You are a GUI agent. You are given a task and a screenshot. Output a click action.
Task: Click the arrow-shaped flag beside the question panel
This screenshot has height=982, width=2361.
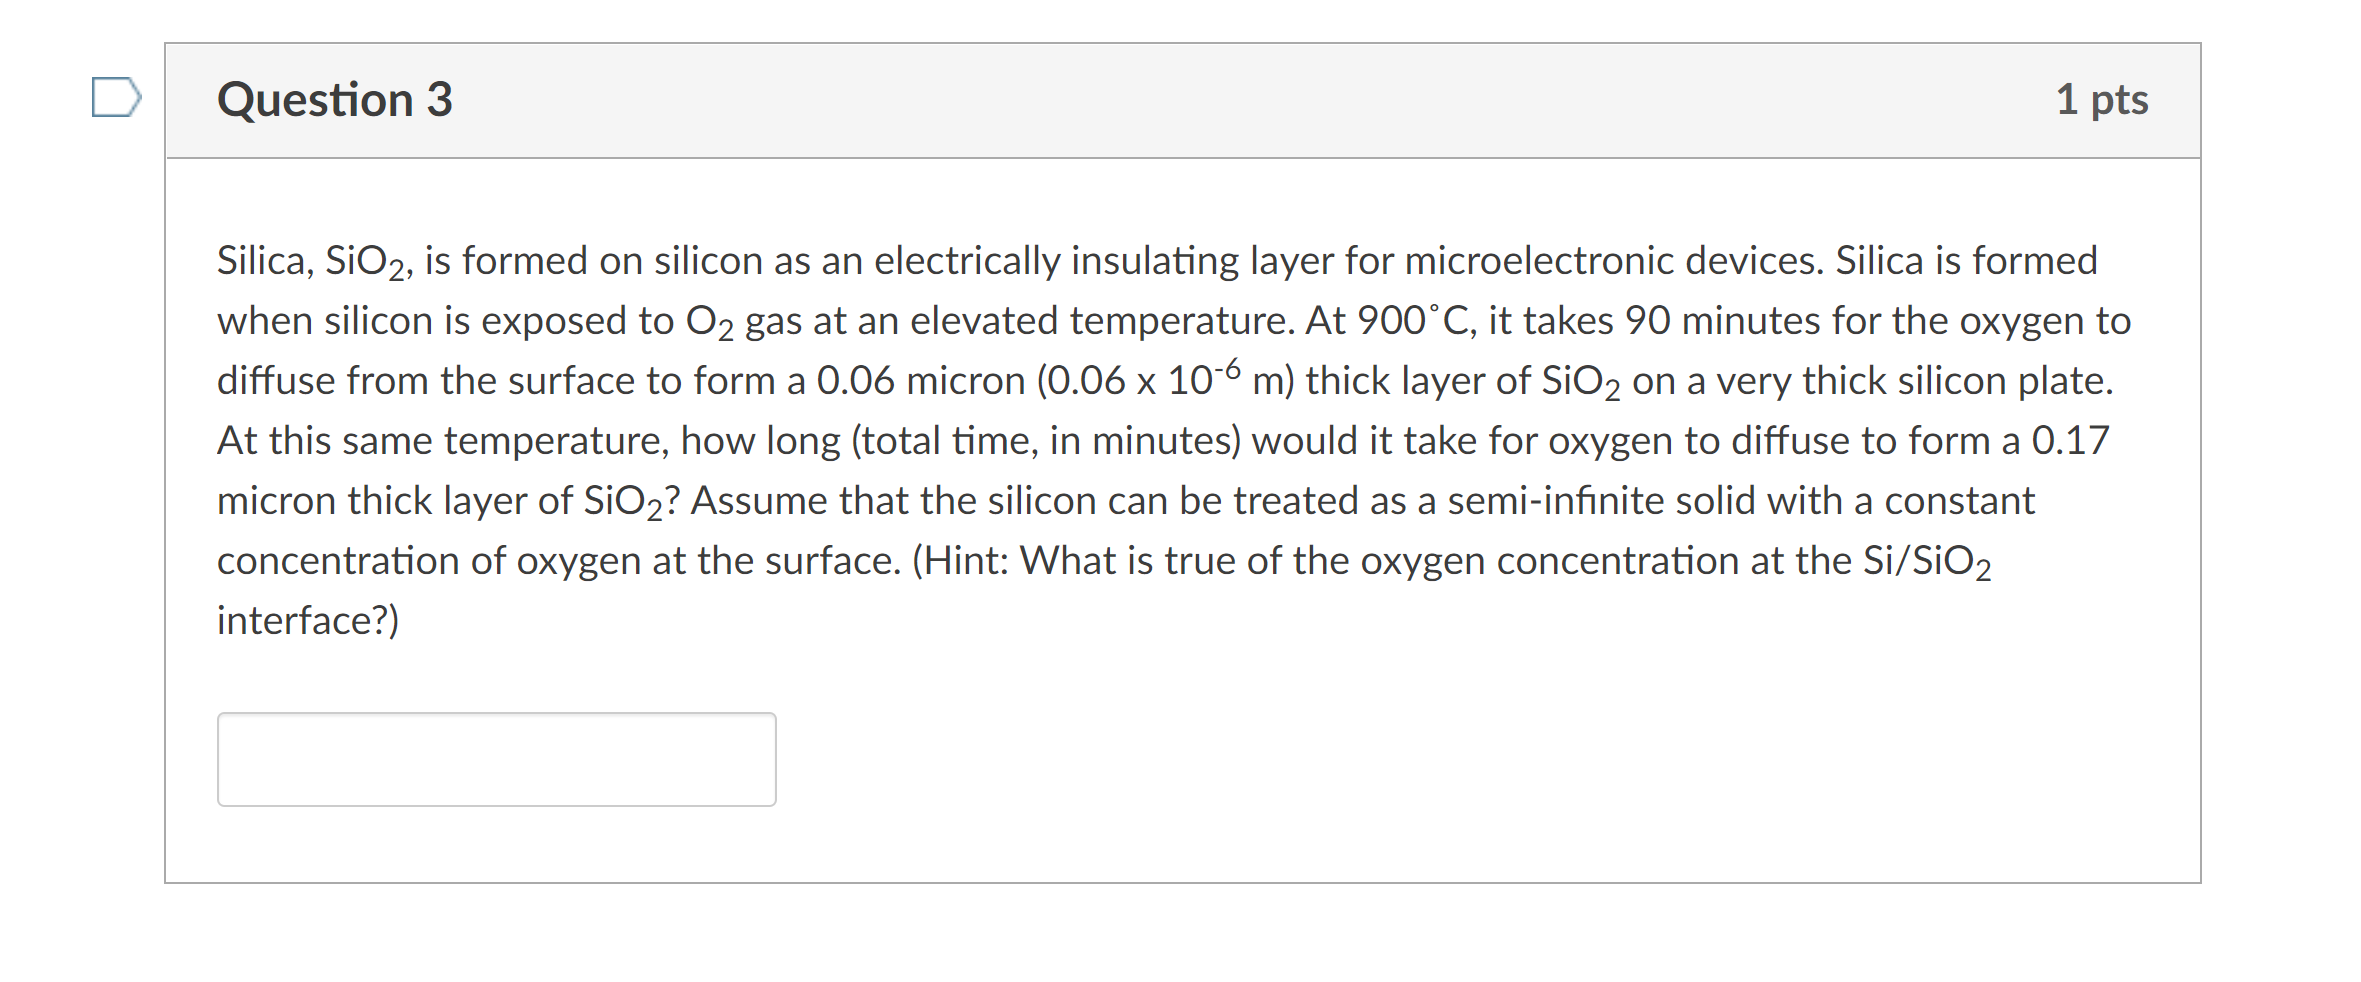(x=113, y=97)
